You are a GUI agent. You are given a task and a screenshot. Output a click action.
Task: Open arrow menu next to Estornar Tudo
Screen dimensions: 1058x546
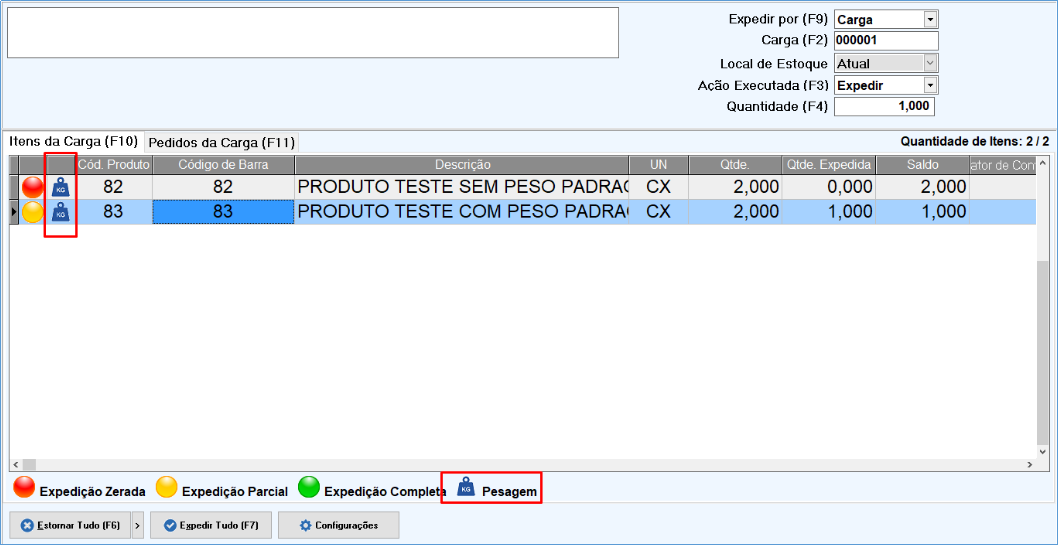tap(137, 525)
